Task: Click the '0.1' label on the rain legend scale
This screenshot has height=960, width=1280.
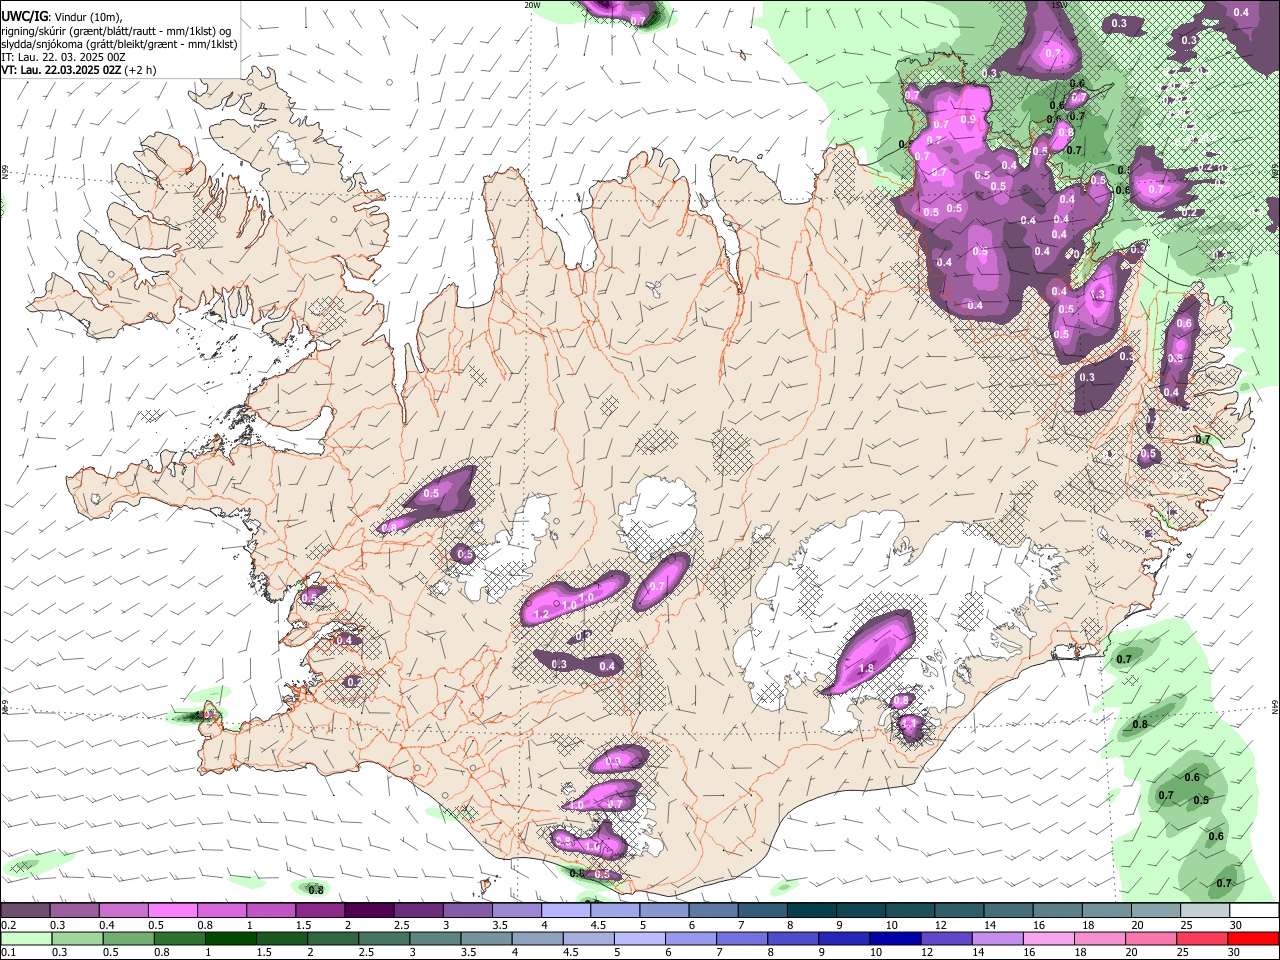Action: [x=9, y=952]
